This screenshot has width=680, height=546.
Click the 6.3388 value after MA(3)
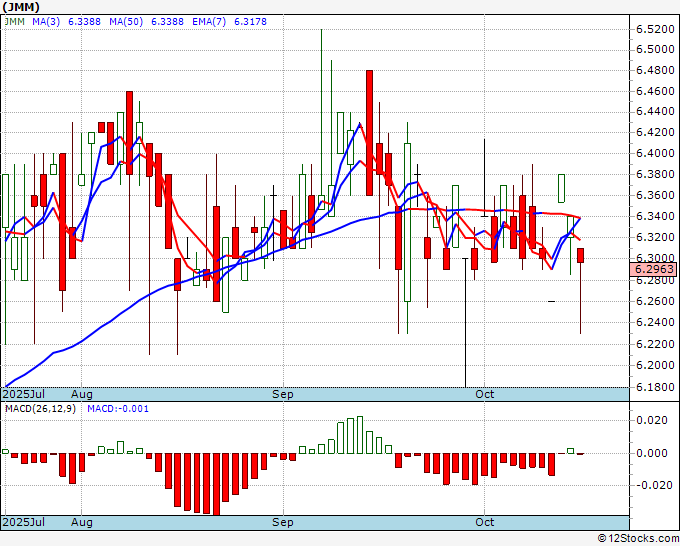coord(84,22)
